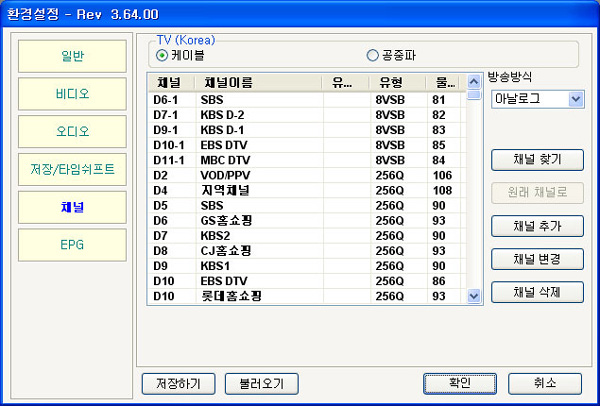Select the KBS D-2 channel row
Viewport: 600px width, 406px height.
coord(307,115)
